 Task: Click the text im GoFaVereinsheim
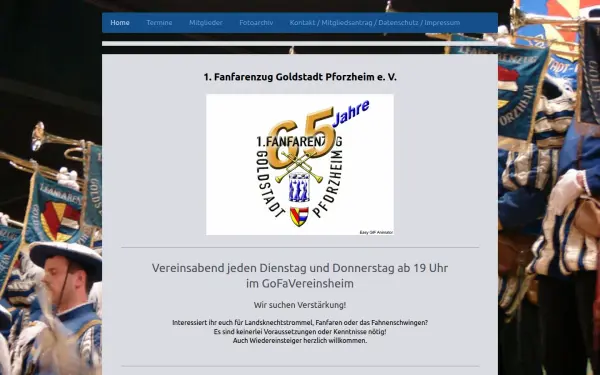300,284
